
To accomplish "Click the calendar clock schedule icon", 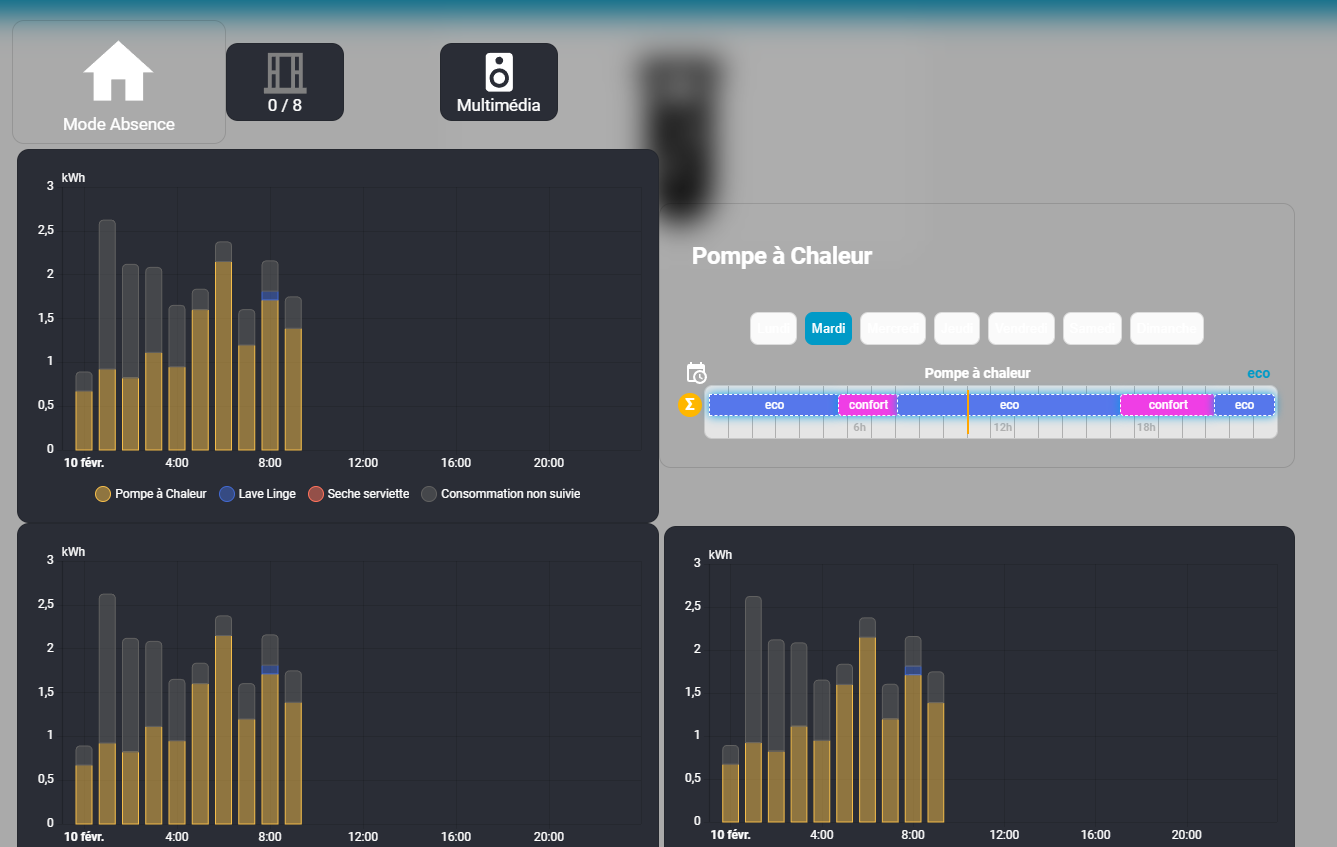I will (696, 373).
